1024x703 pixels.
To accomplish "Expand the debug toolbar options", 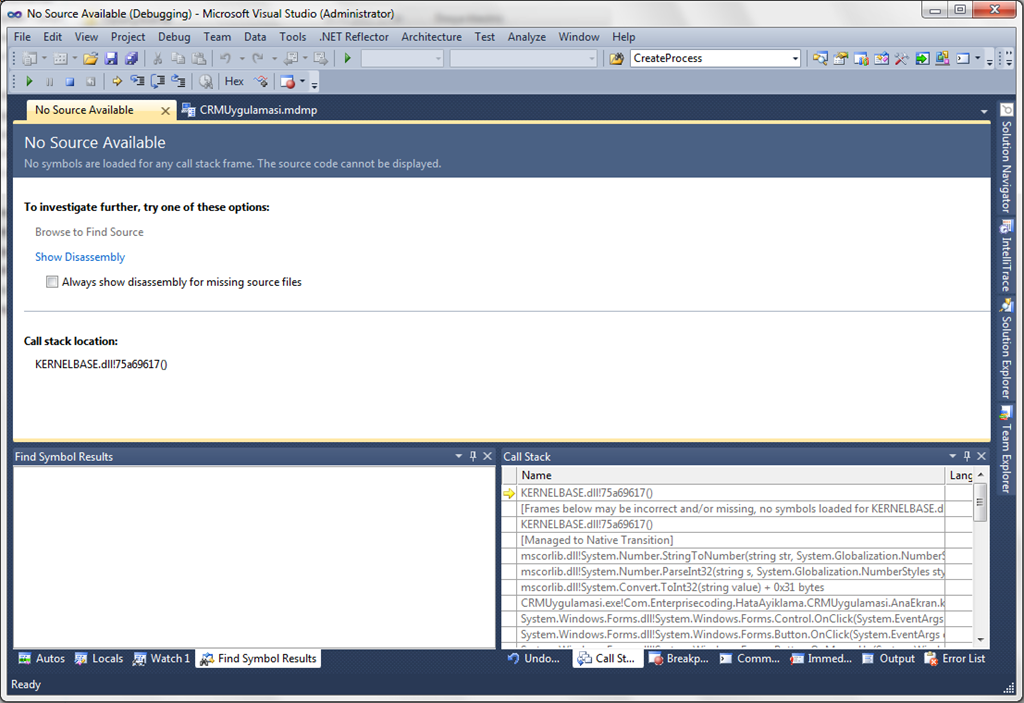I will pos(314,84).
